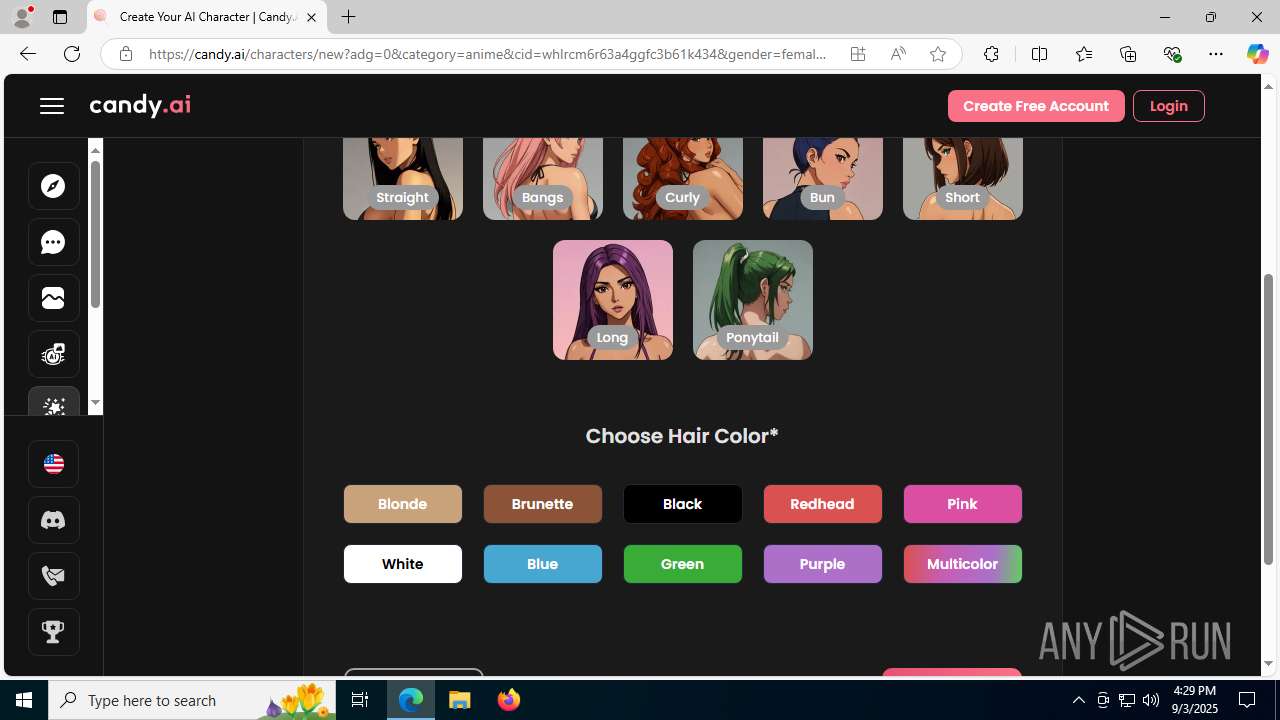Activate Read aloud icon in address bar
This screenshot has height=720, width=1280.
click(x=898, y=54)
